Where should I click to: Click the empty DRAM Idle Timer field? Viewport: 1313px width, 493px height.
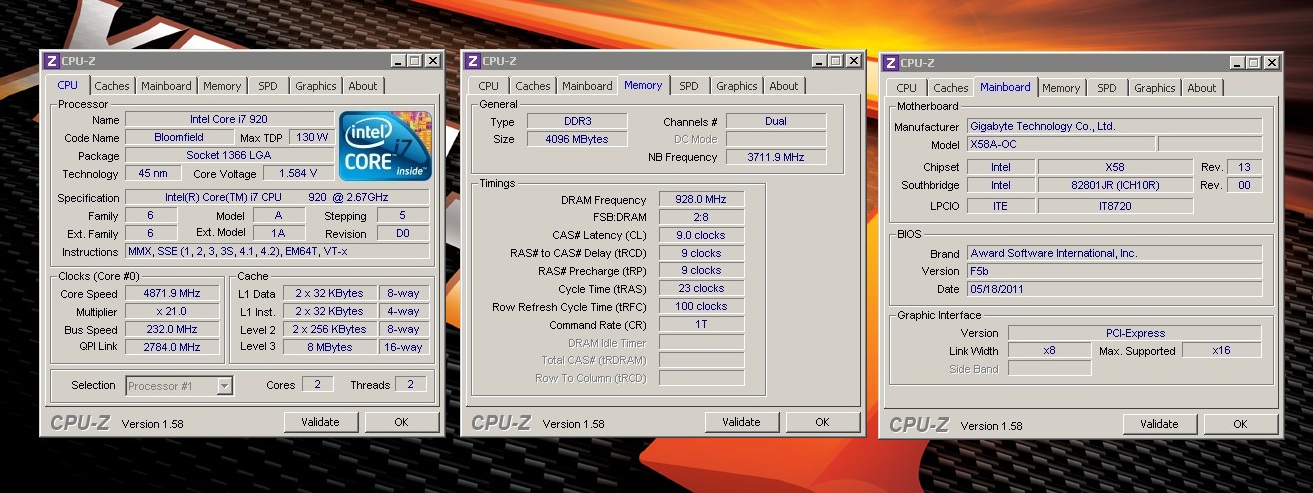701,343
